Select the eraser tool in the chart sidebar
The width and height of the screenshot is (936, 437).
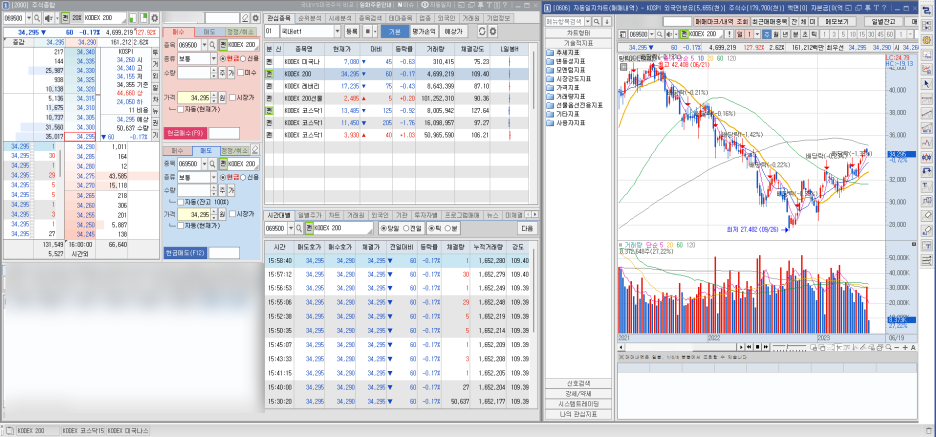[926, 214]
